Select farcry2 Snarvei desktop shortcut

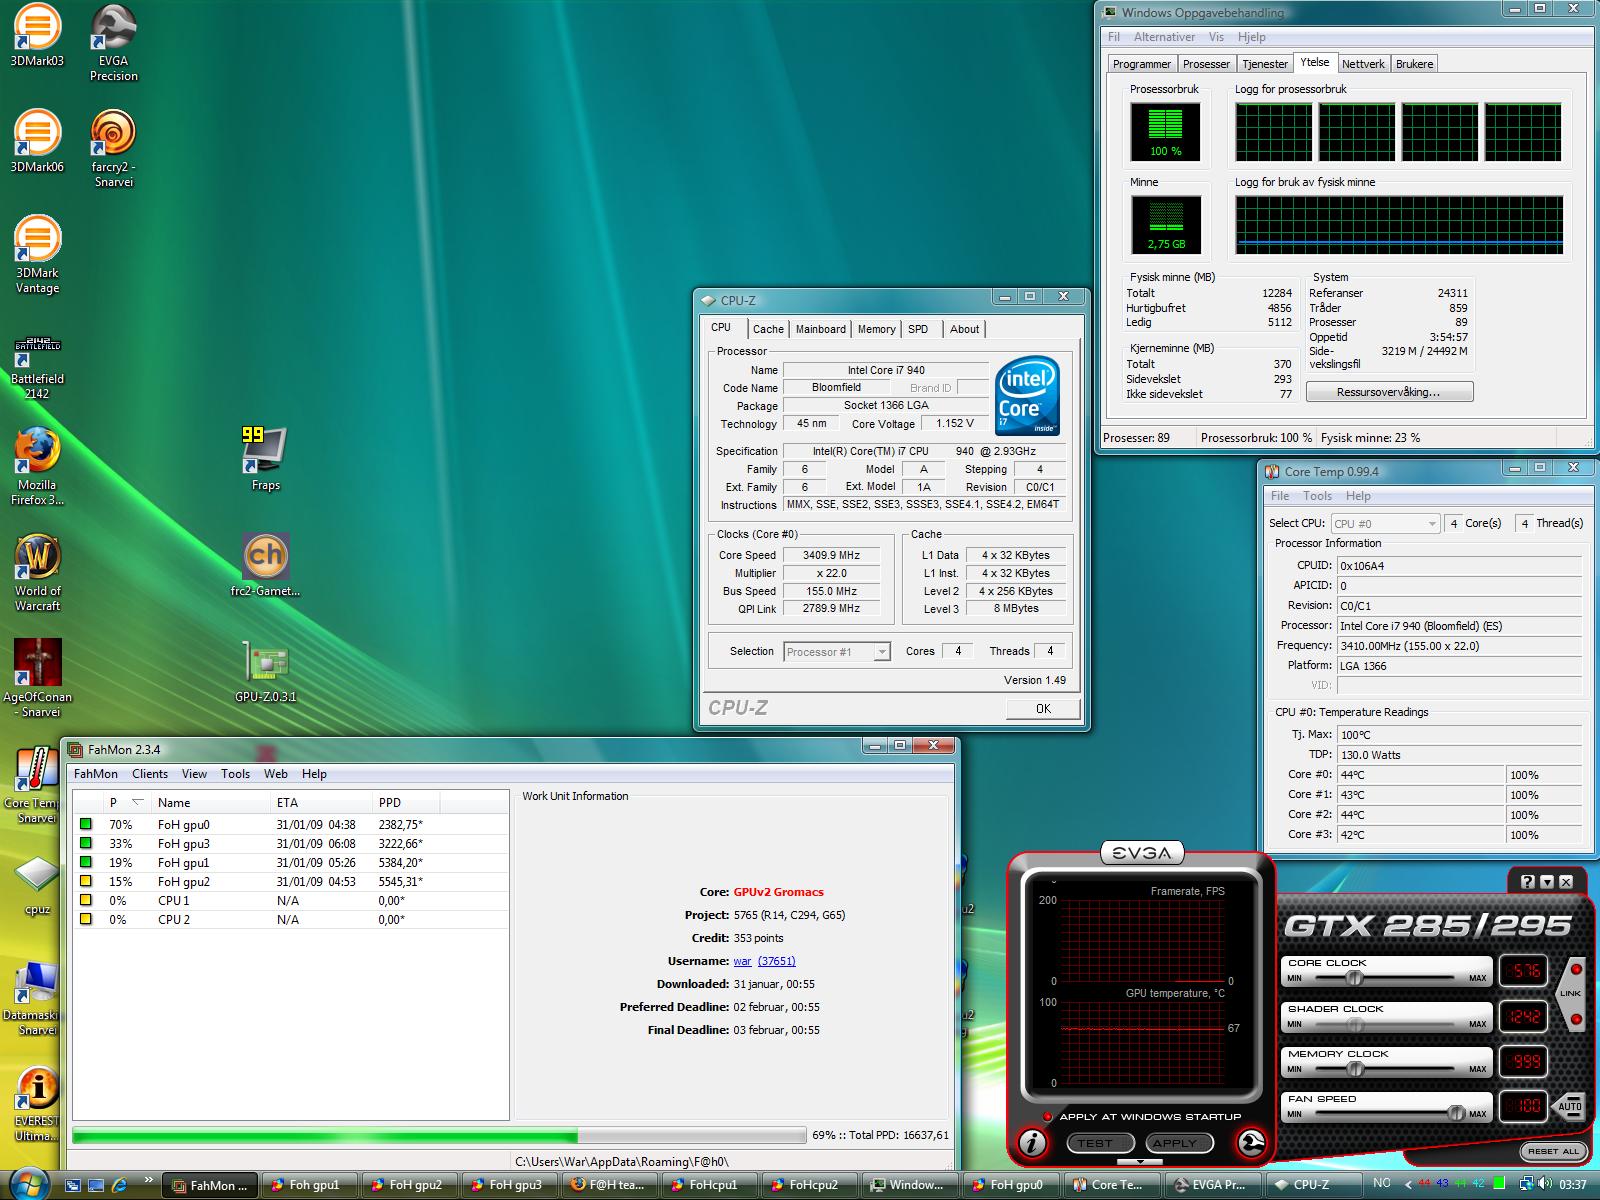pos(113,149)
